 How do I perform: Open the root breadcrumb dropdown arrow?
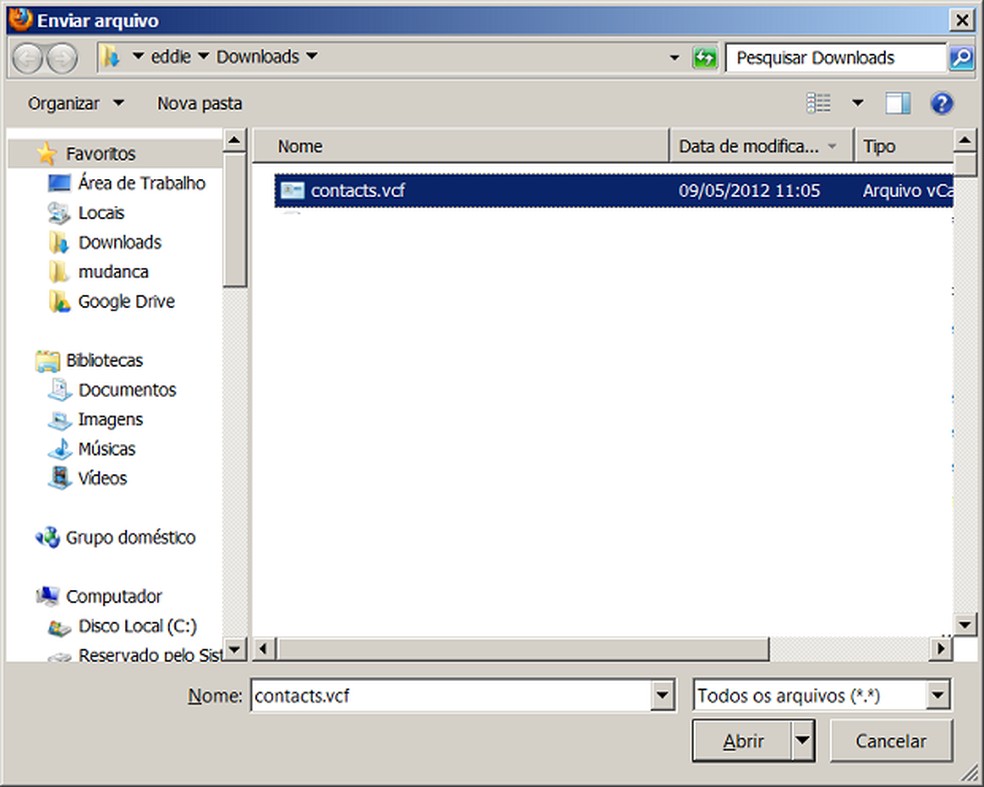tap(138, 56)
